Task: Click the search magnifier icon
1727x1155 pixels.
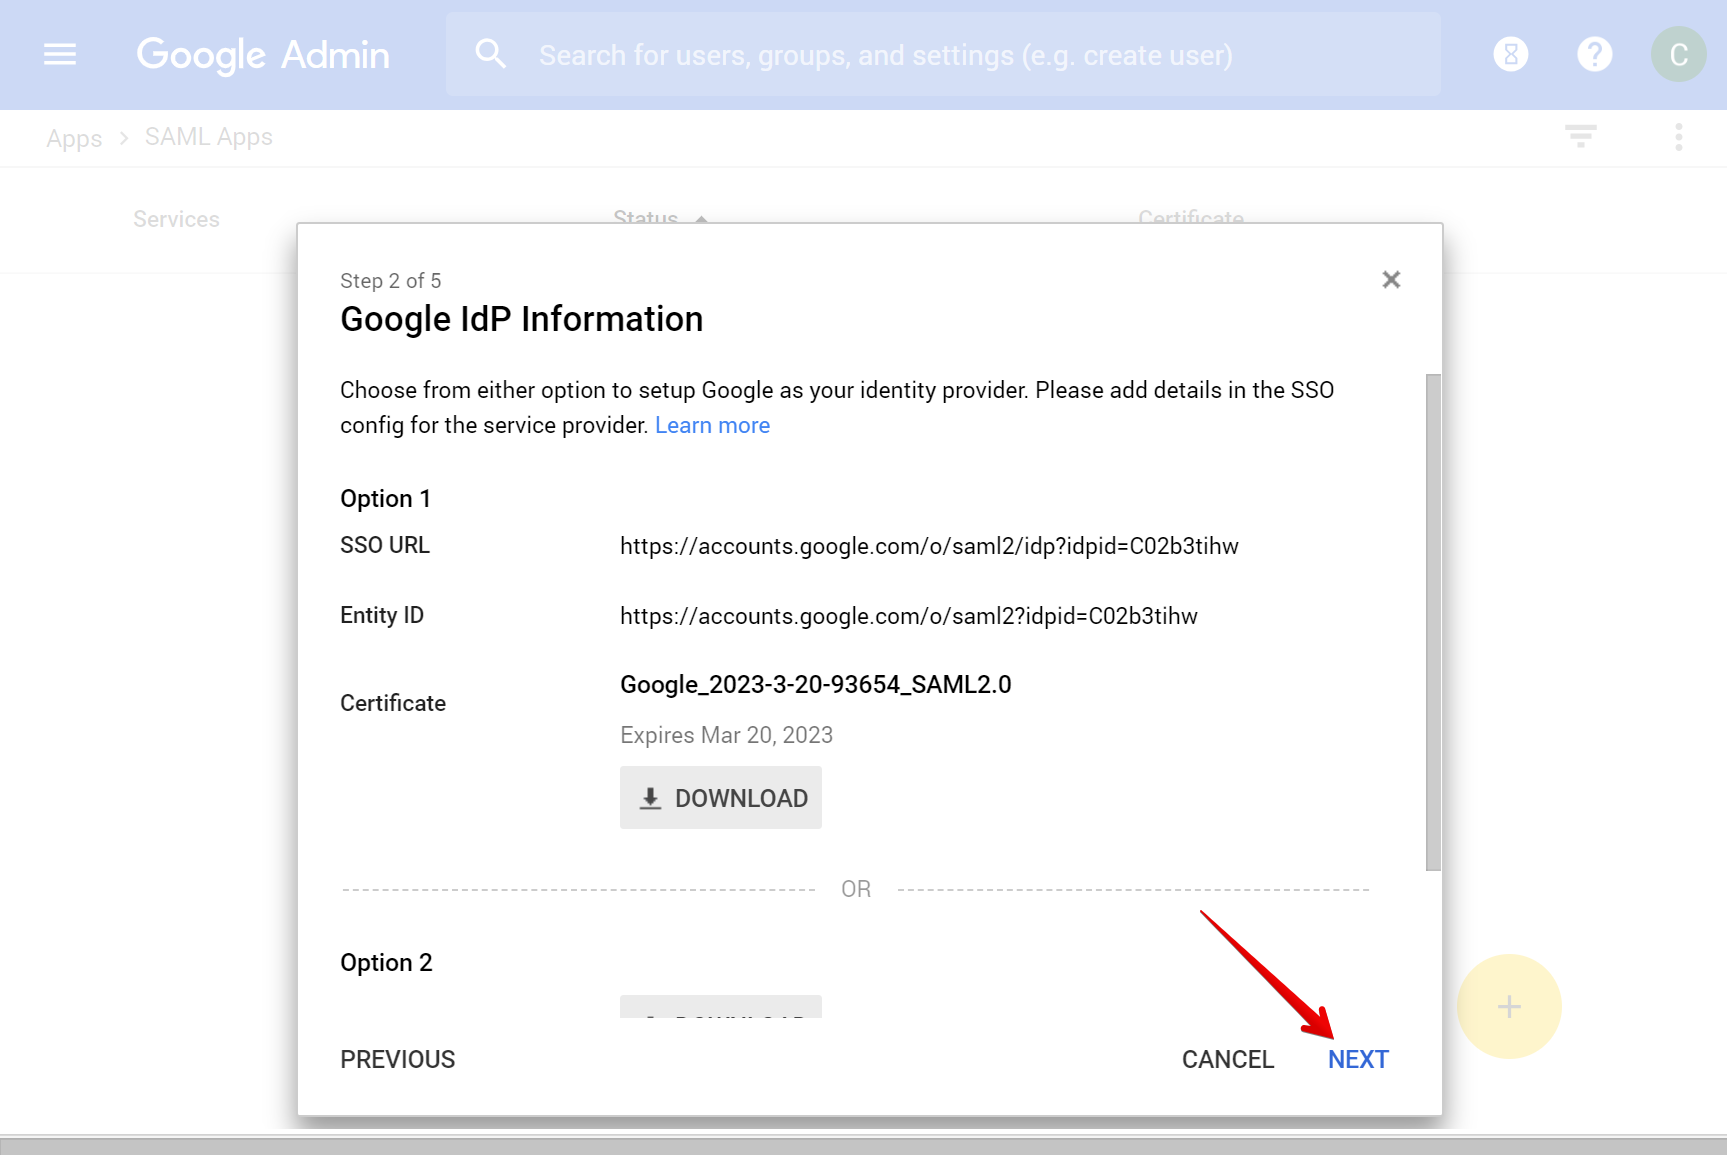Action: 490,54
